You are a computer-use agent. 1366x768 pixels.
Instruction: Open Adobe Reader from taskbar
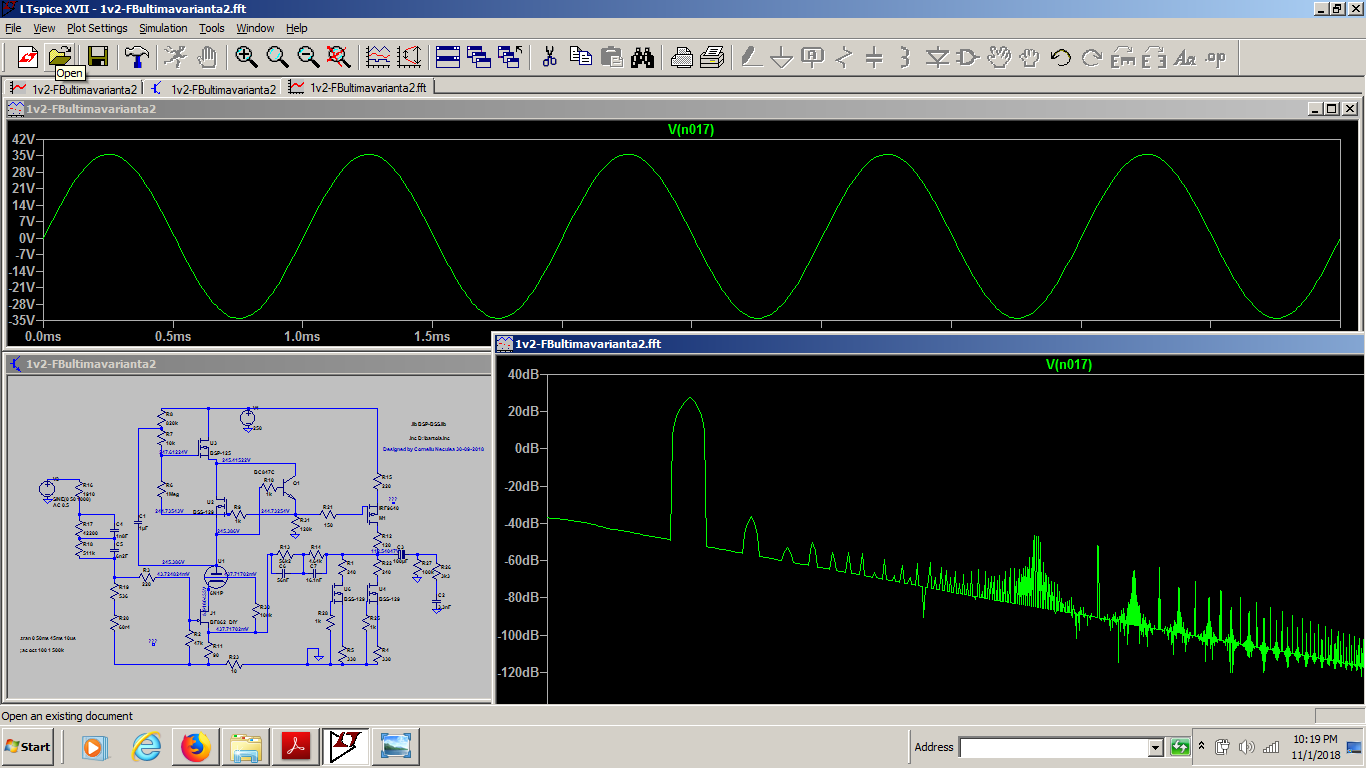coord(296,747)
